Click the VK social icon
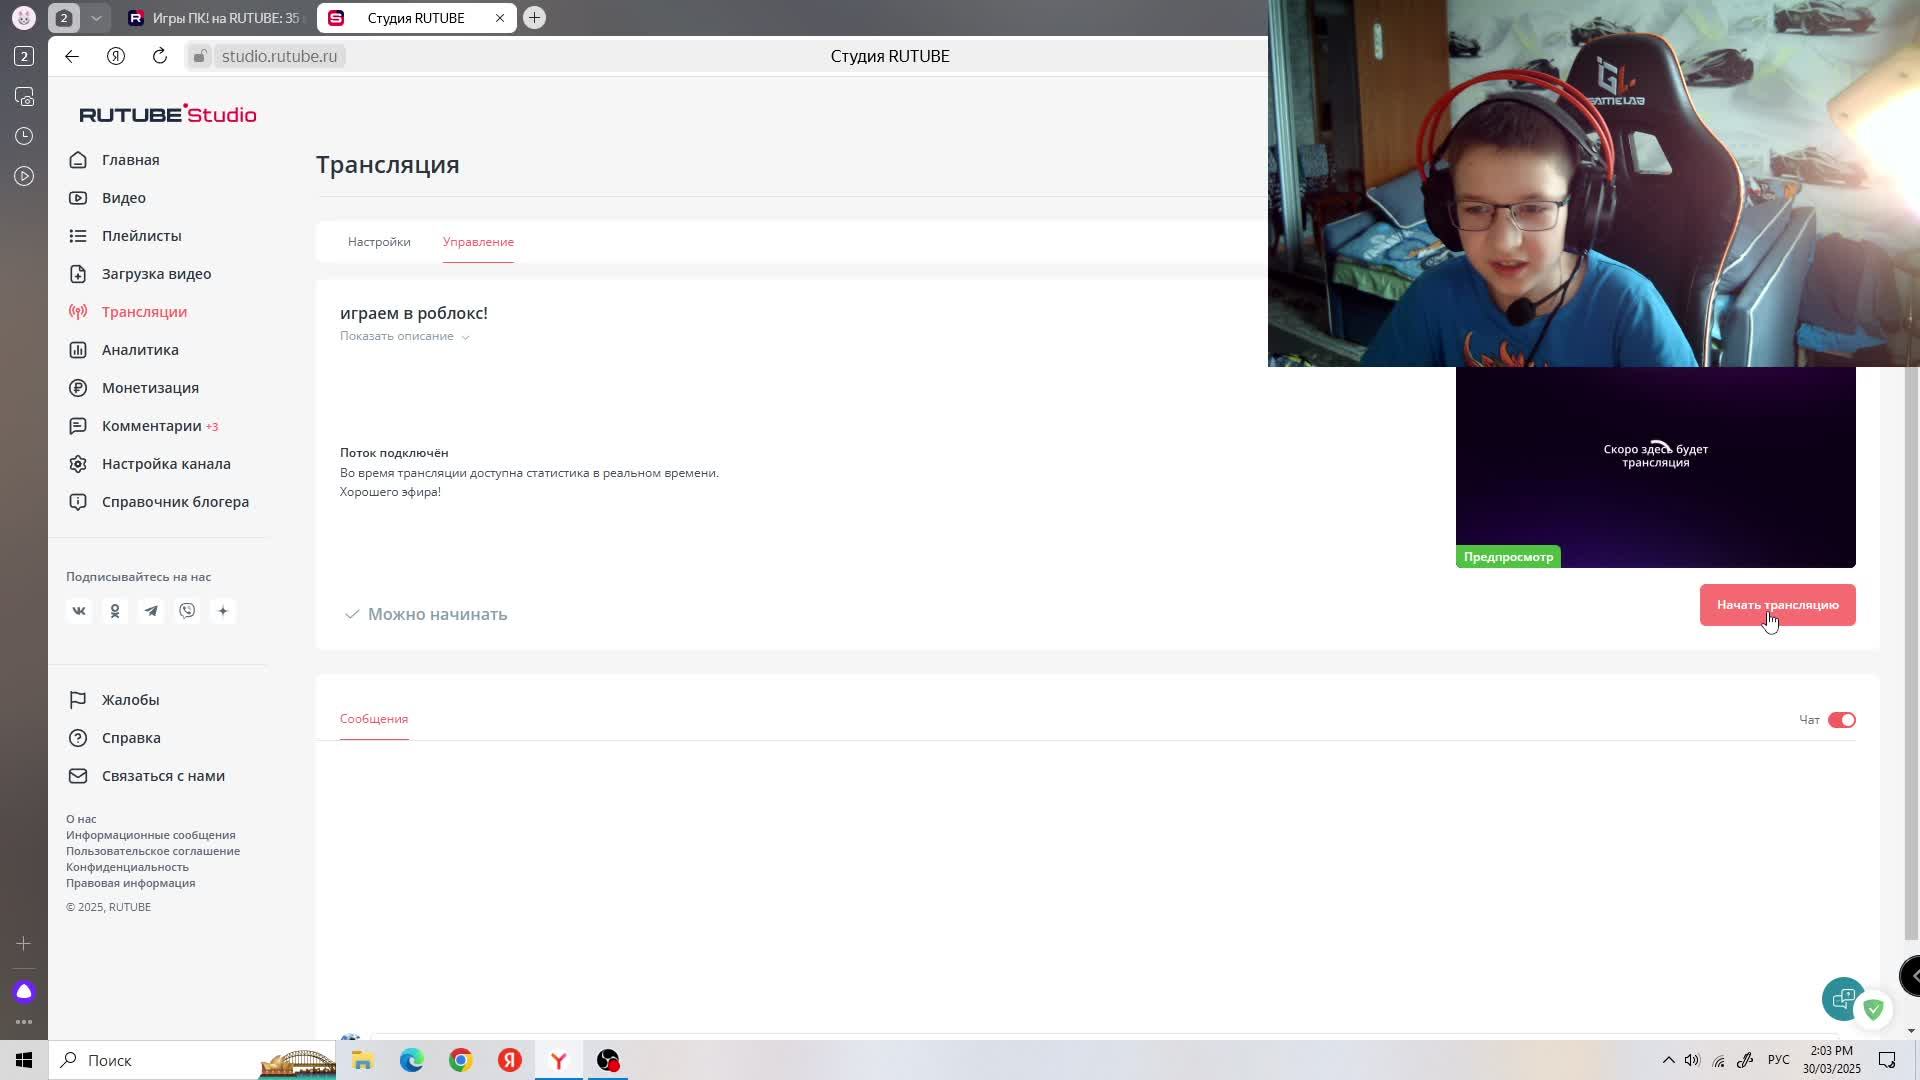 (79, 611)
